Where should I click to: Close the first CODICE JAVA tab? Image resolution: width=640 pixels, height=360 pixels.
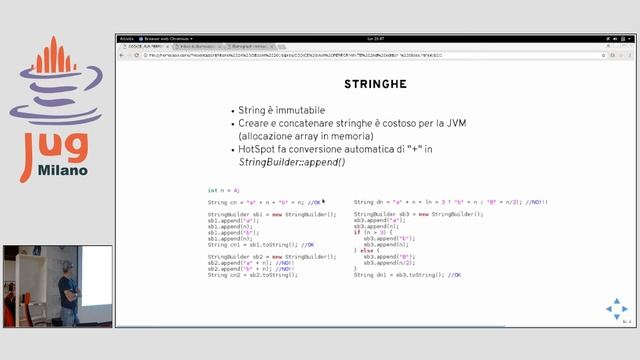[168, 47]
